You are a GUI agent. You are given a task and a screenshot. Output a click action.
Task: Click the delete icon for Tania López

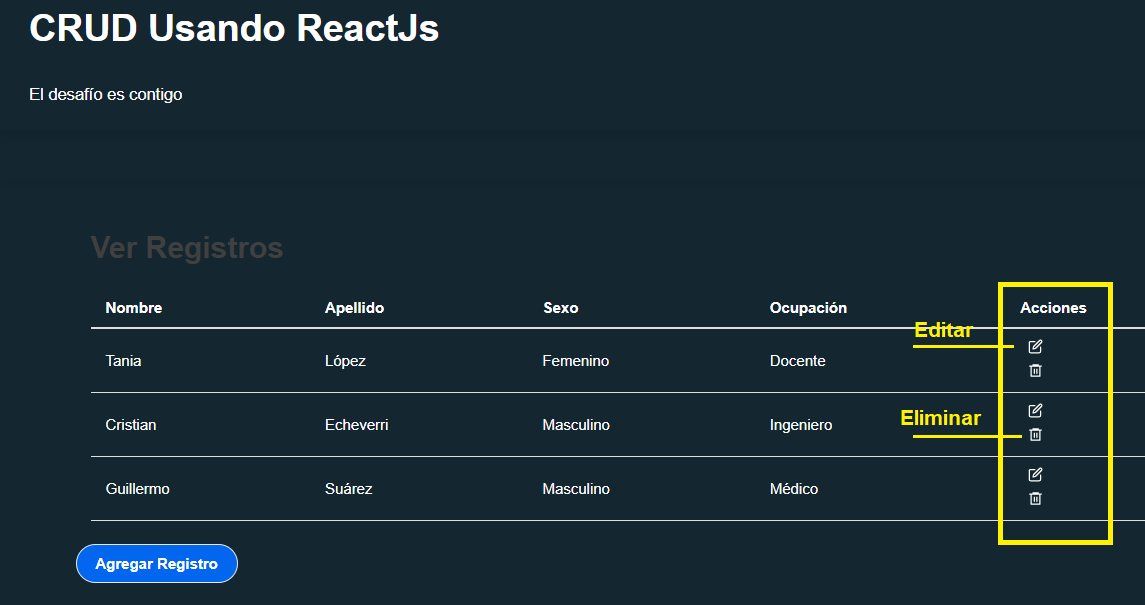coord(1035,370)
